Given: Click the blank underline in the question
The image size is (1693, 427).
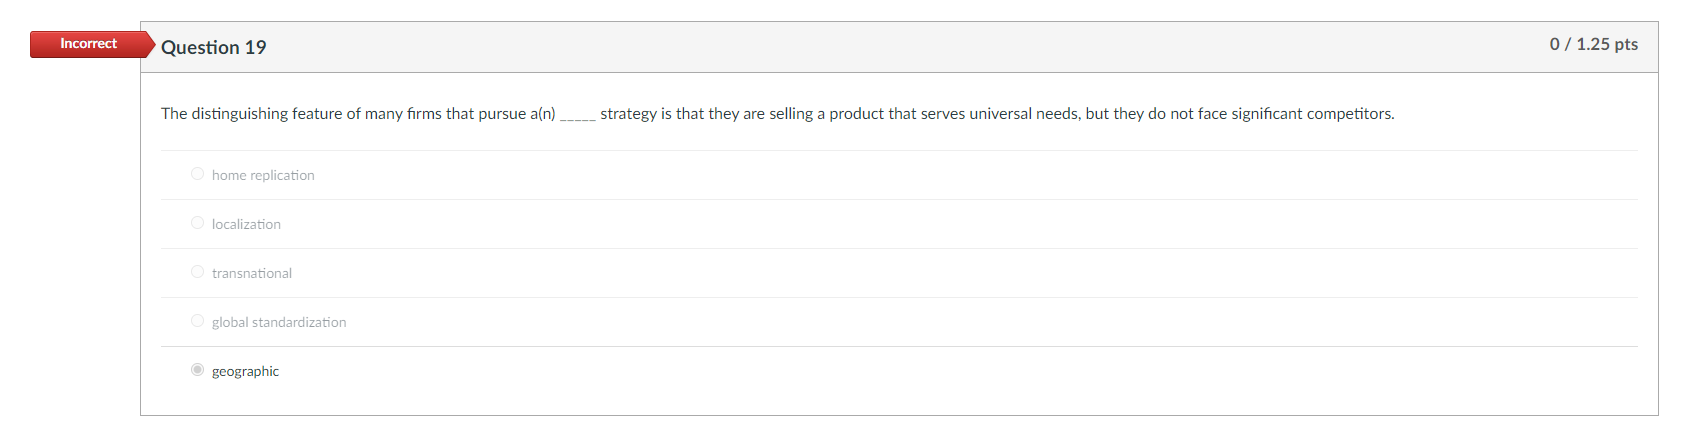Looking at the screenshot, I should pos(577,115).
